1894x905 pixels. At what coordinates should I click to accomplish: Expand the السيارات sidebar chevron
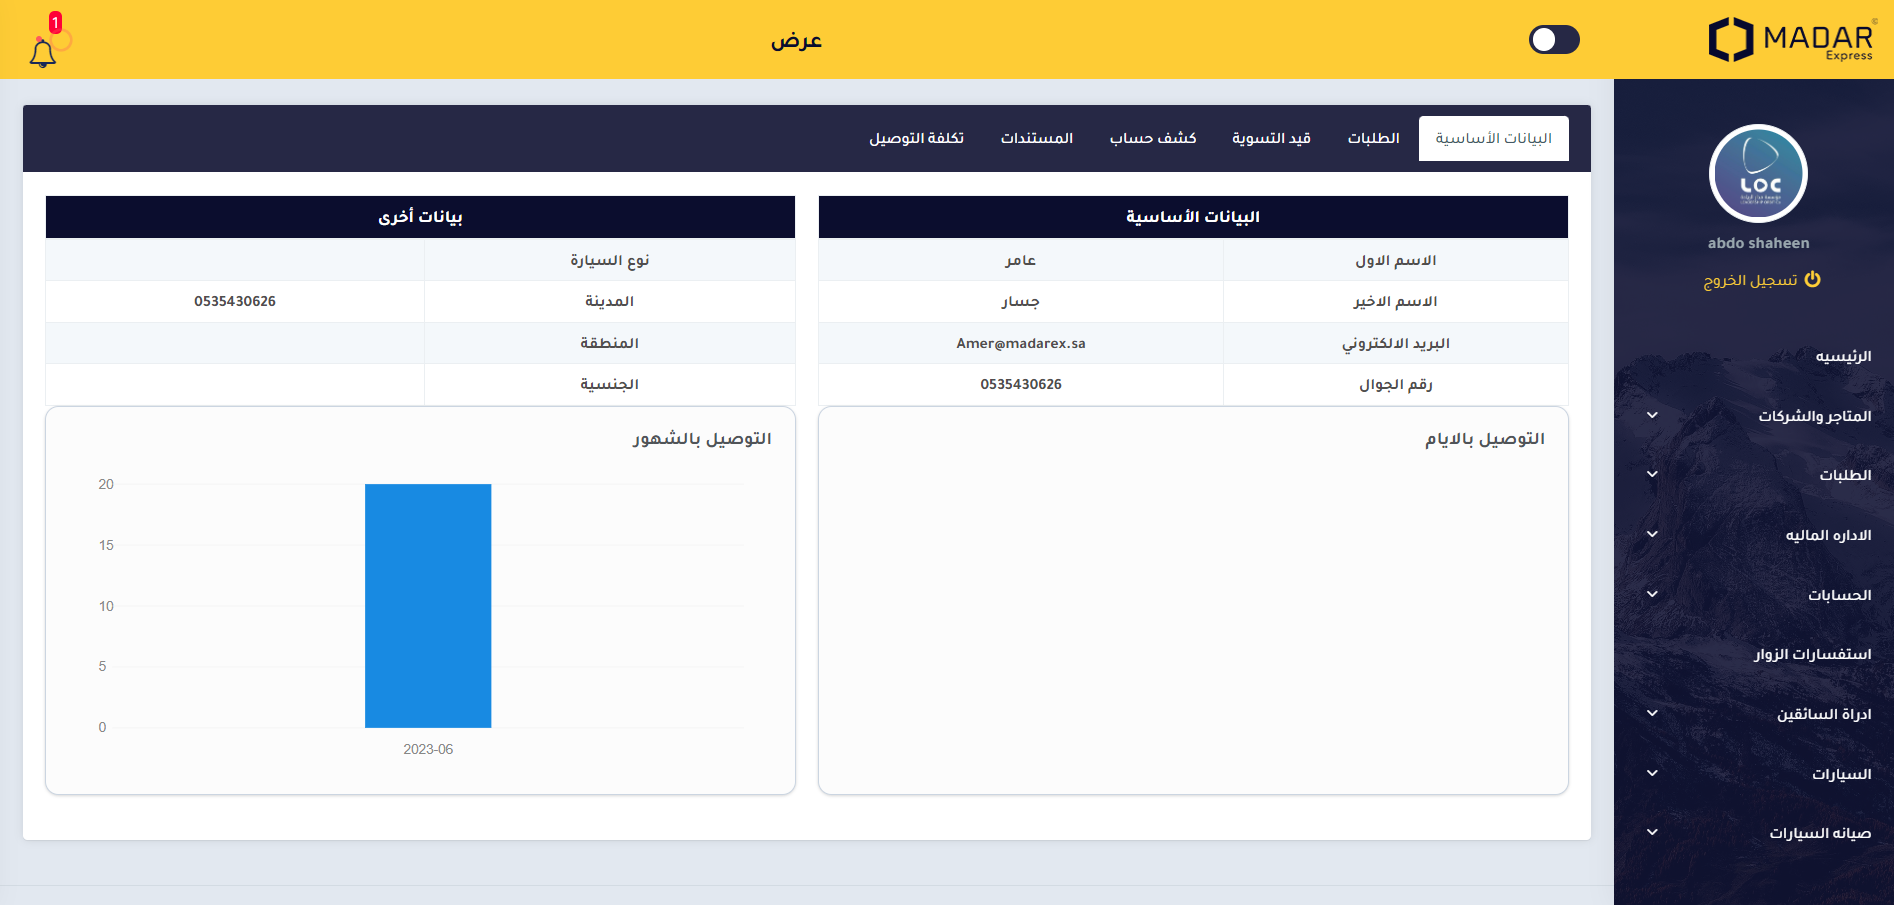(1652, 773)
